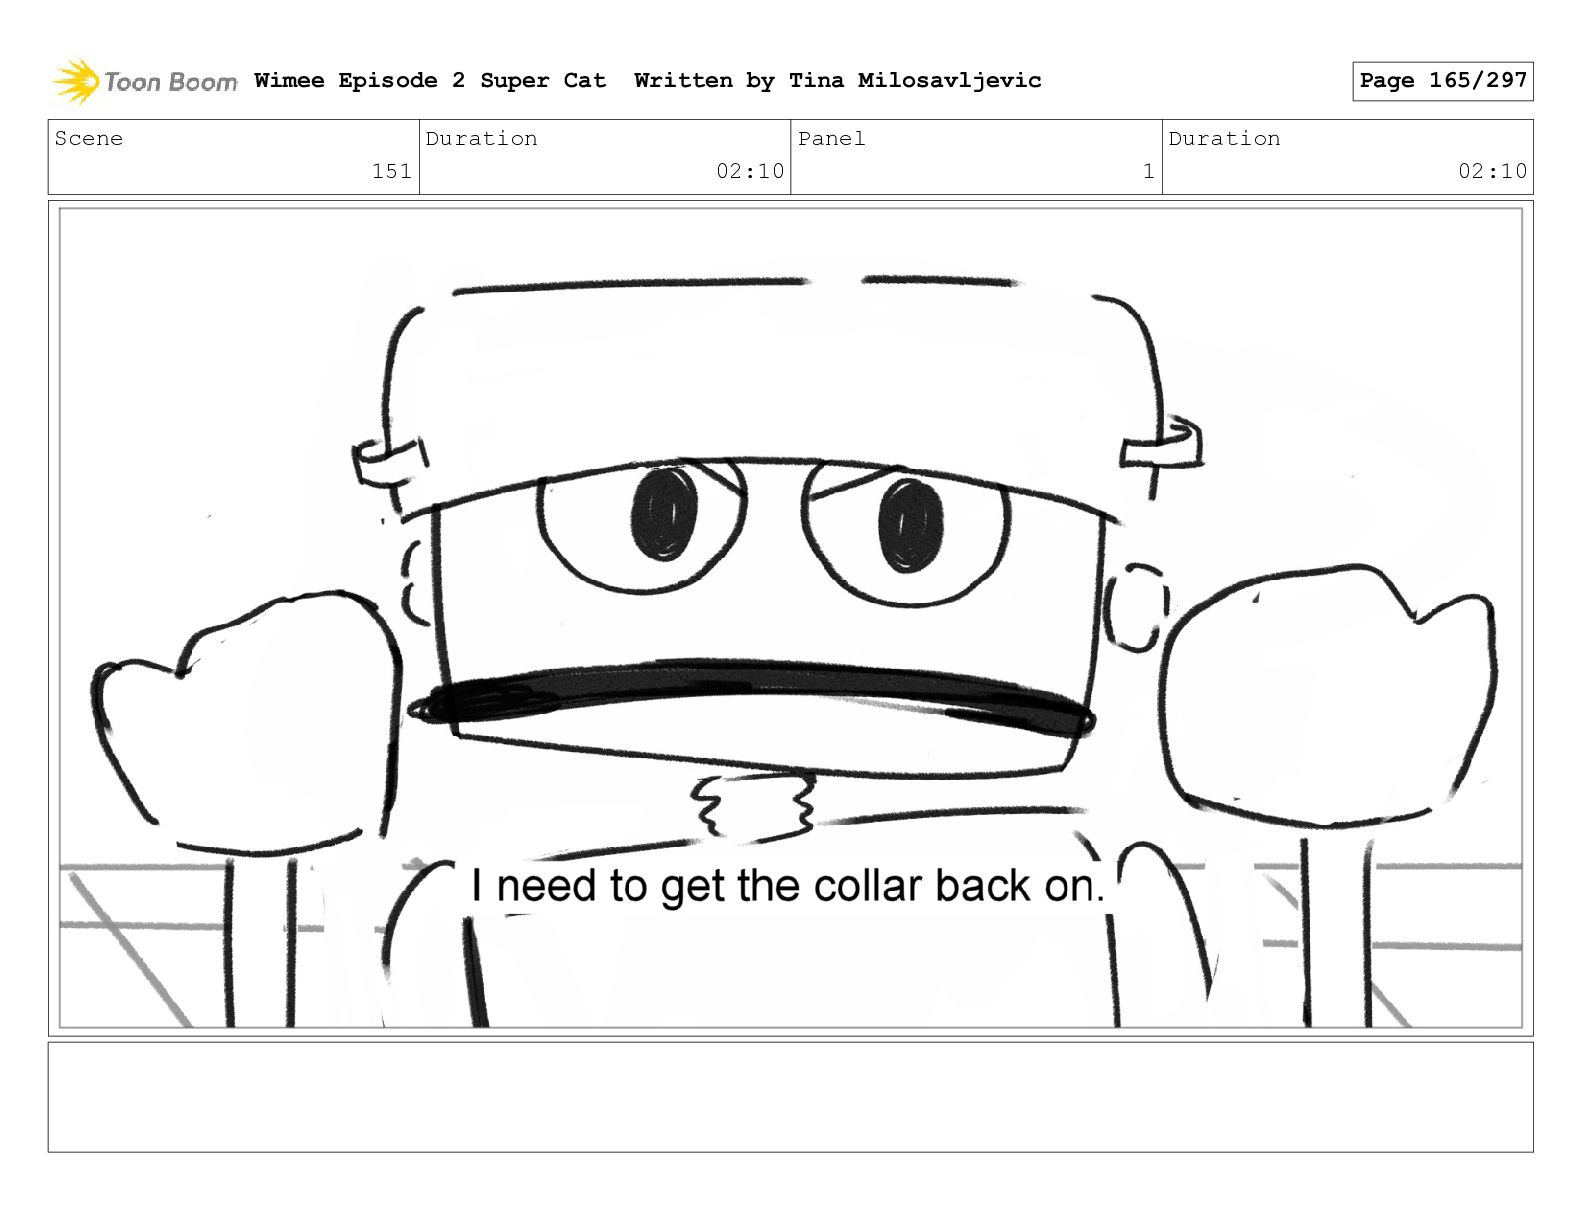Screen dimensions: 1584x1224
Task: Click the scene duration value beside Scene 151
Action: (x=750, y=171)
